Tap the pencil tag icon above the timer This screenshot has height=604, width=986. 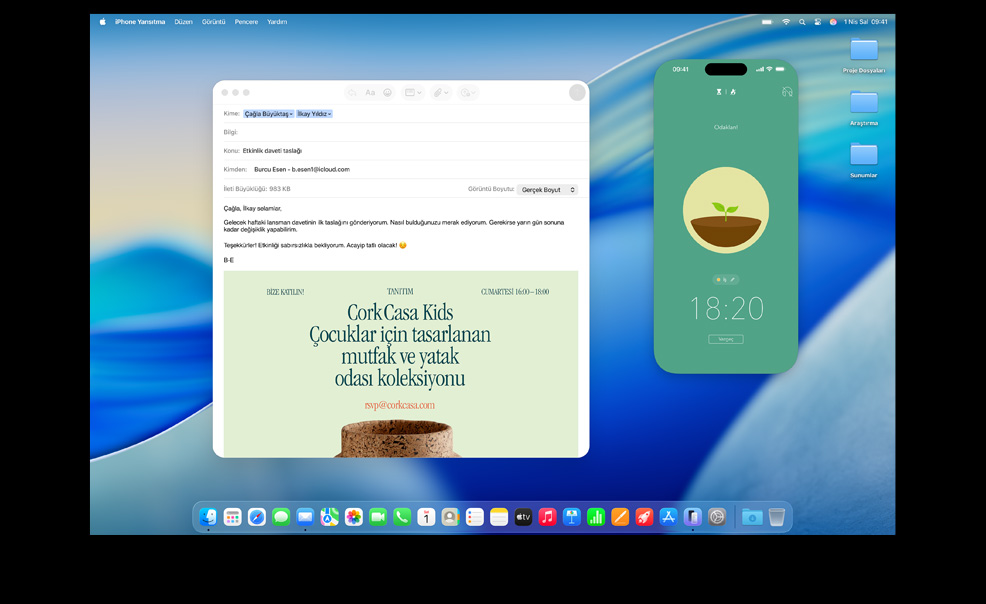point(733,280)
